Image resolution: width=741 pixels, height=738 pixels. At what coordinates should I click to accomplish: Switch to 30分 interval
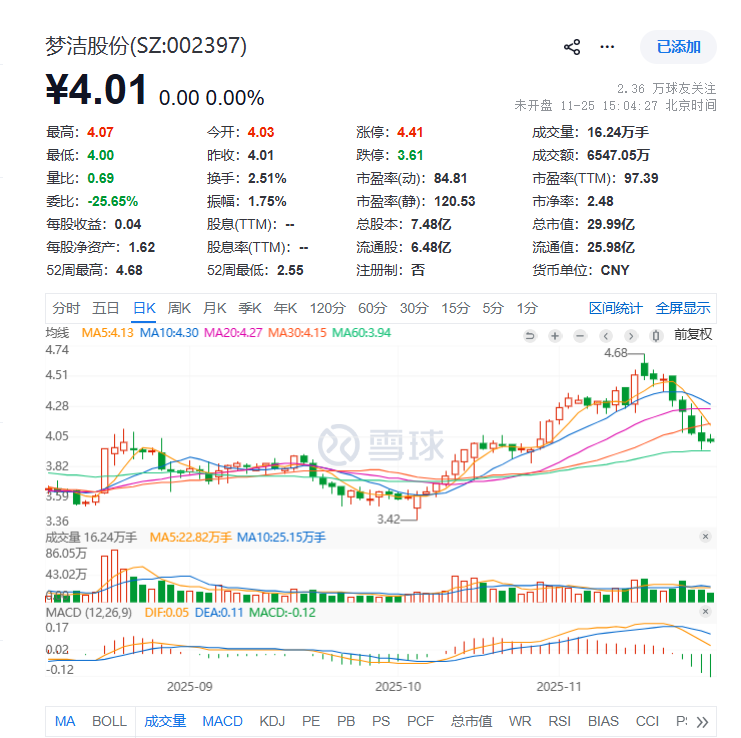414,308
